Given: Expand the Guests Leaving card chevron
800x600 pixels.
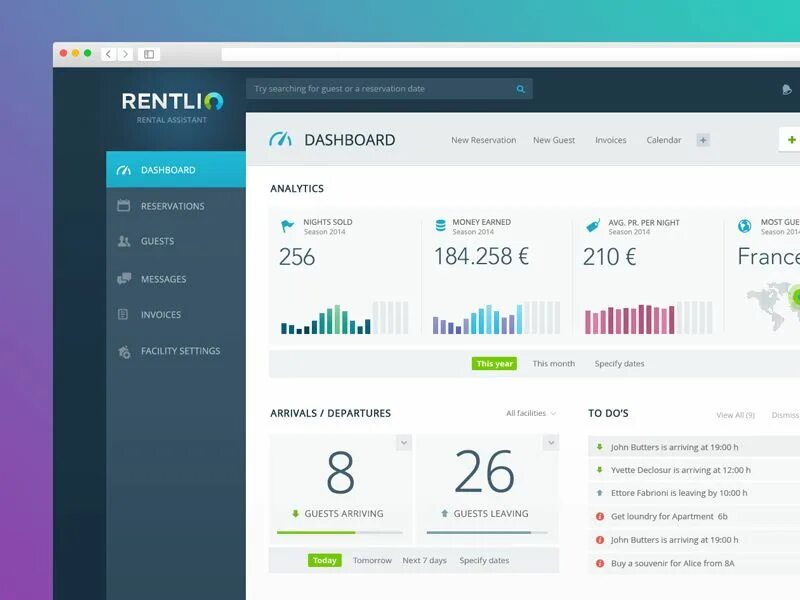Looking at the screenshot, I should (x=551, y=442).
